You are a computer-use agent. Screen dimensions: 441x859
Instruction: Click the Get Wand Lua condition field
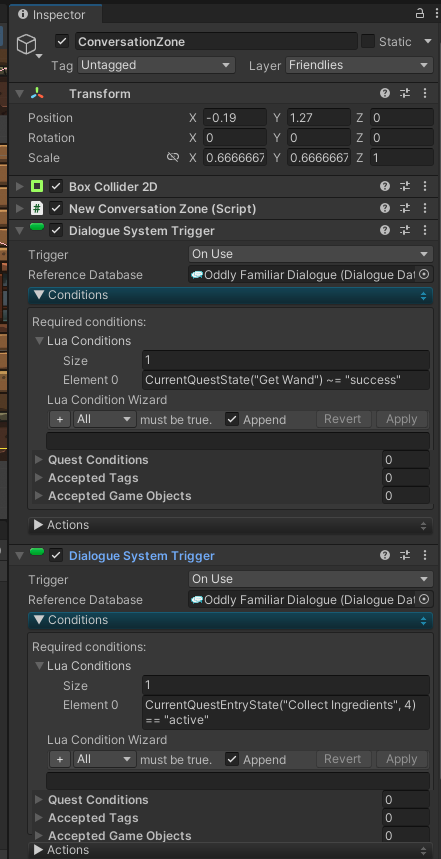pos(285,380)
